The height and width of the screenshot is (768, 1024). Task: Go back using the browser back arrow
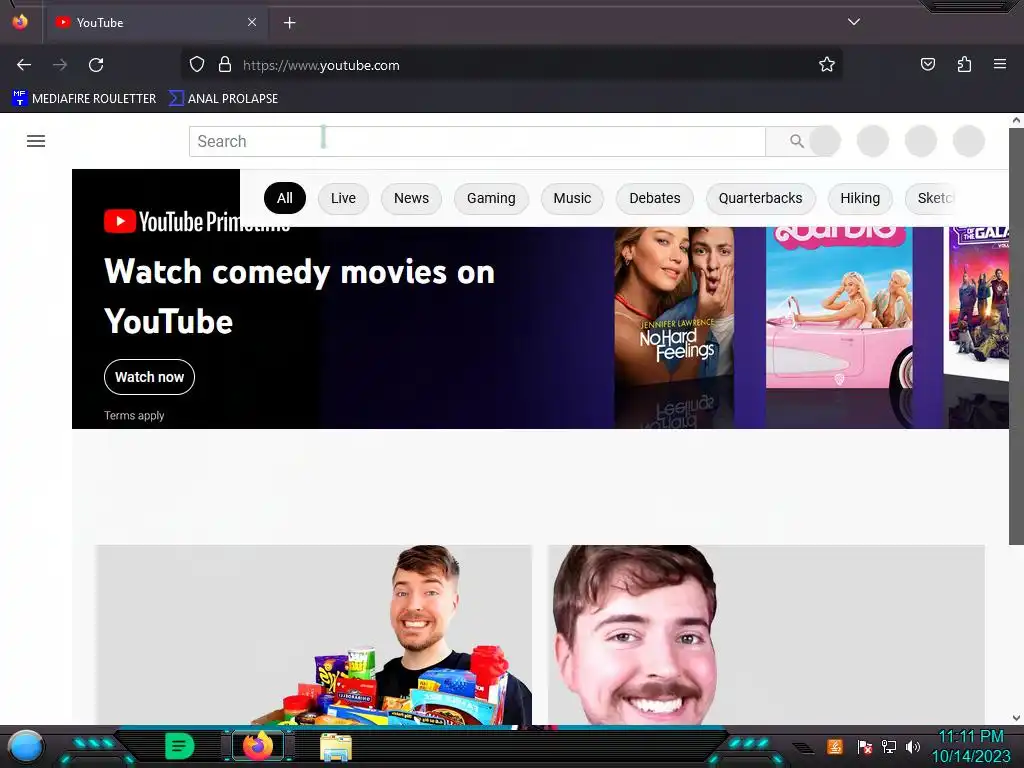(24, 65)
